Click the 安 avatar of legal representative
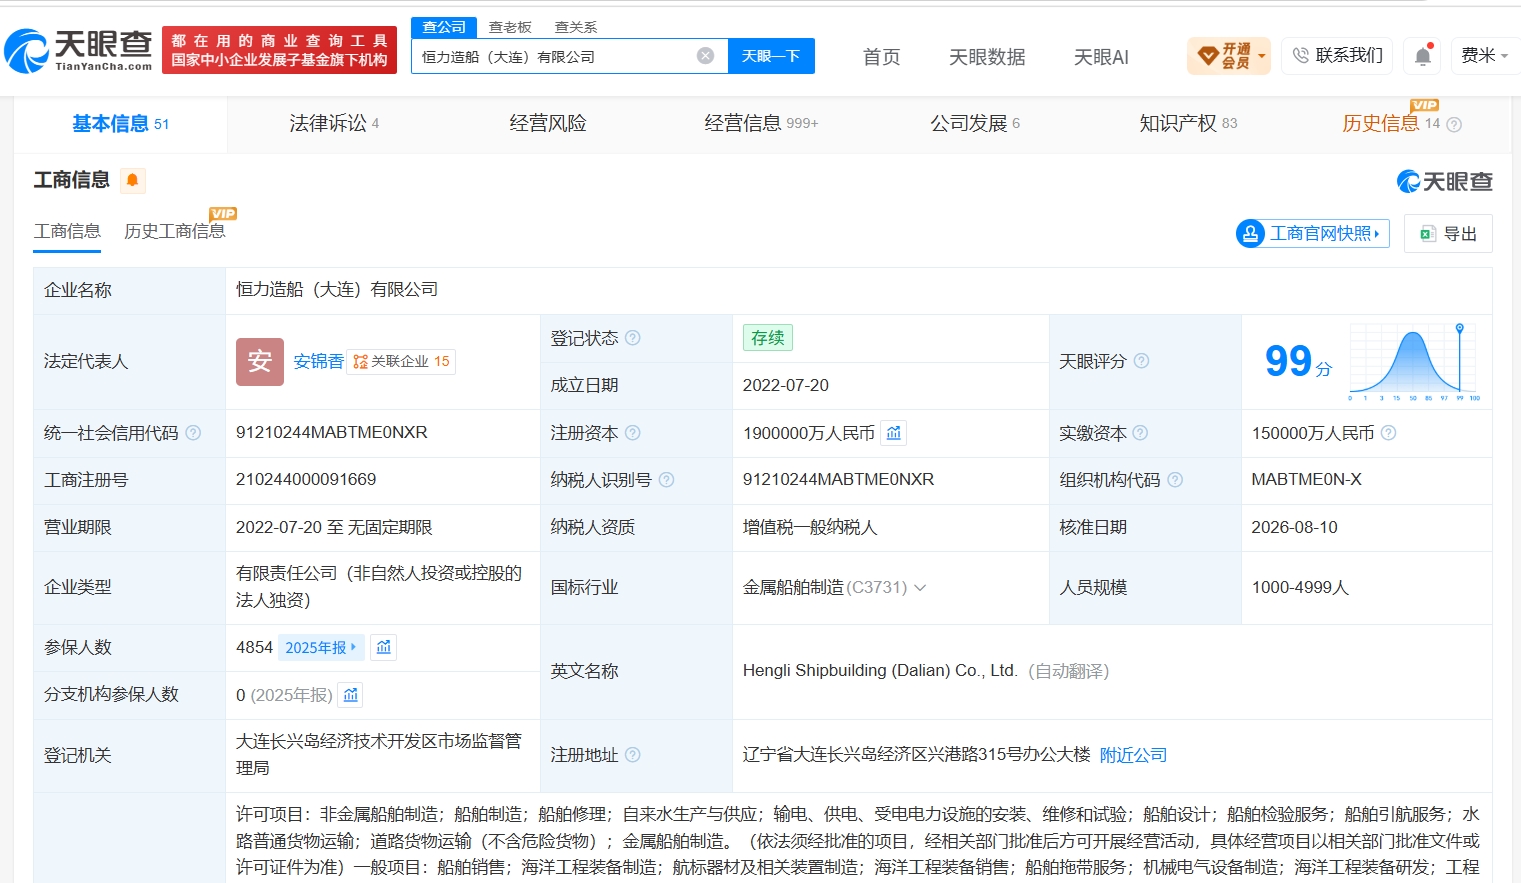Image resolution: width=1521 pixels, height=883 pixels. pos(260,362)
